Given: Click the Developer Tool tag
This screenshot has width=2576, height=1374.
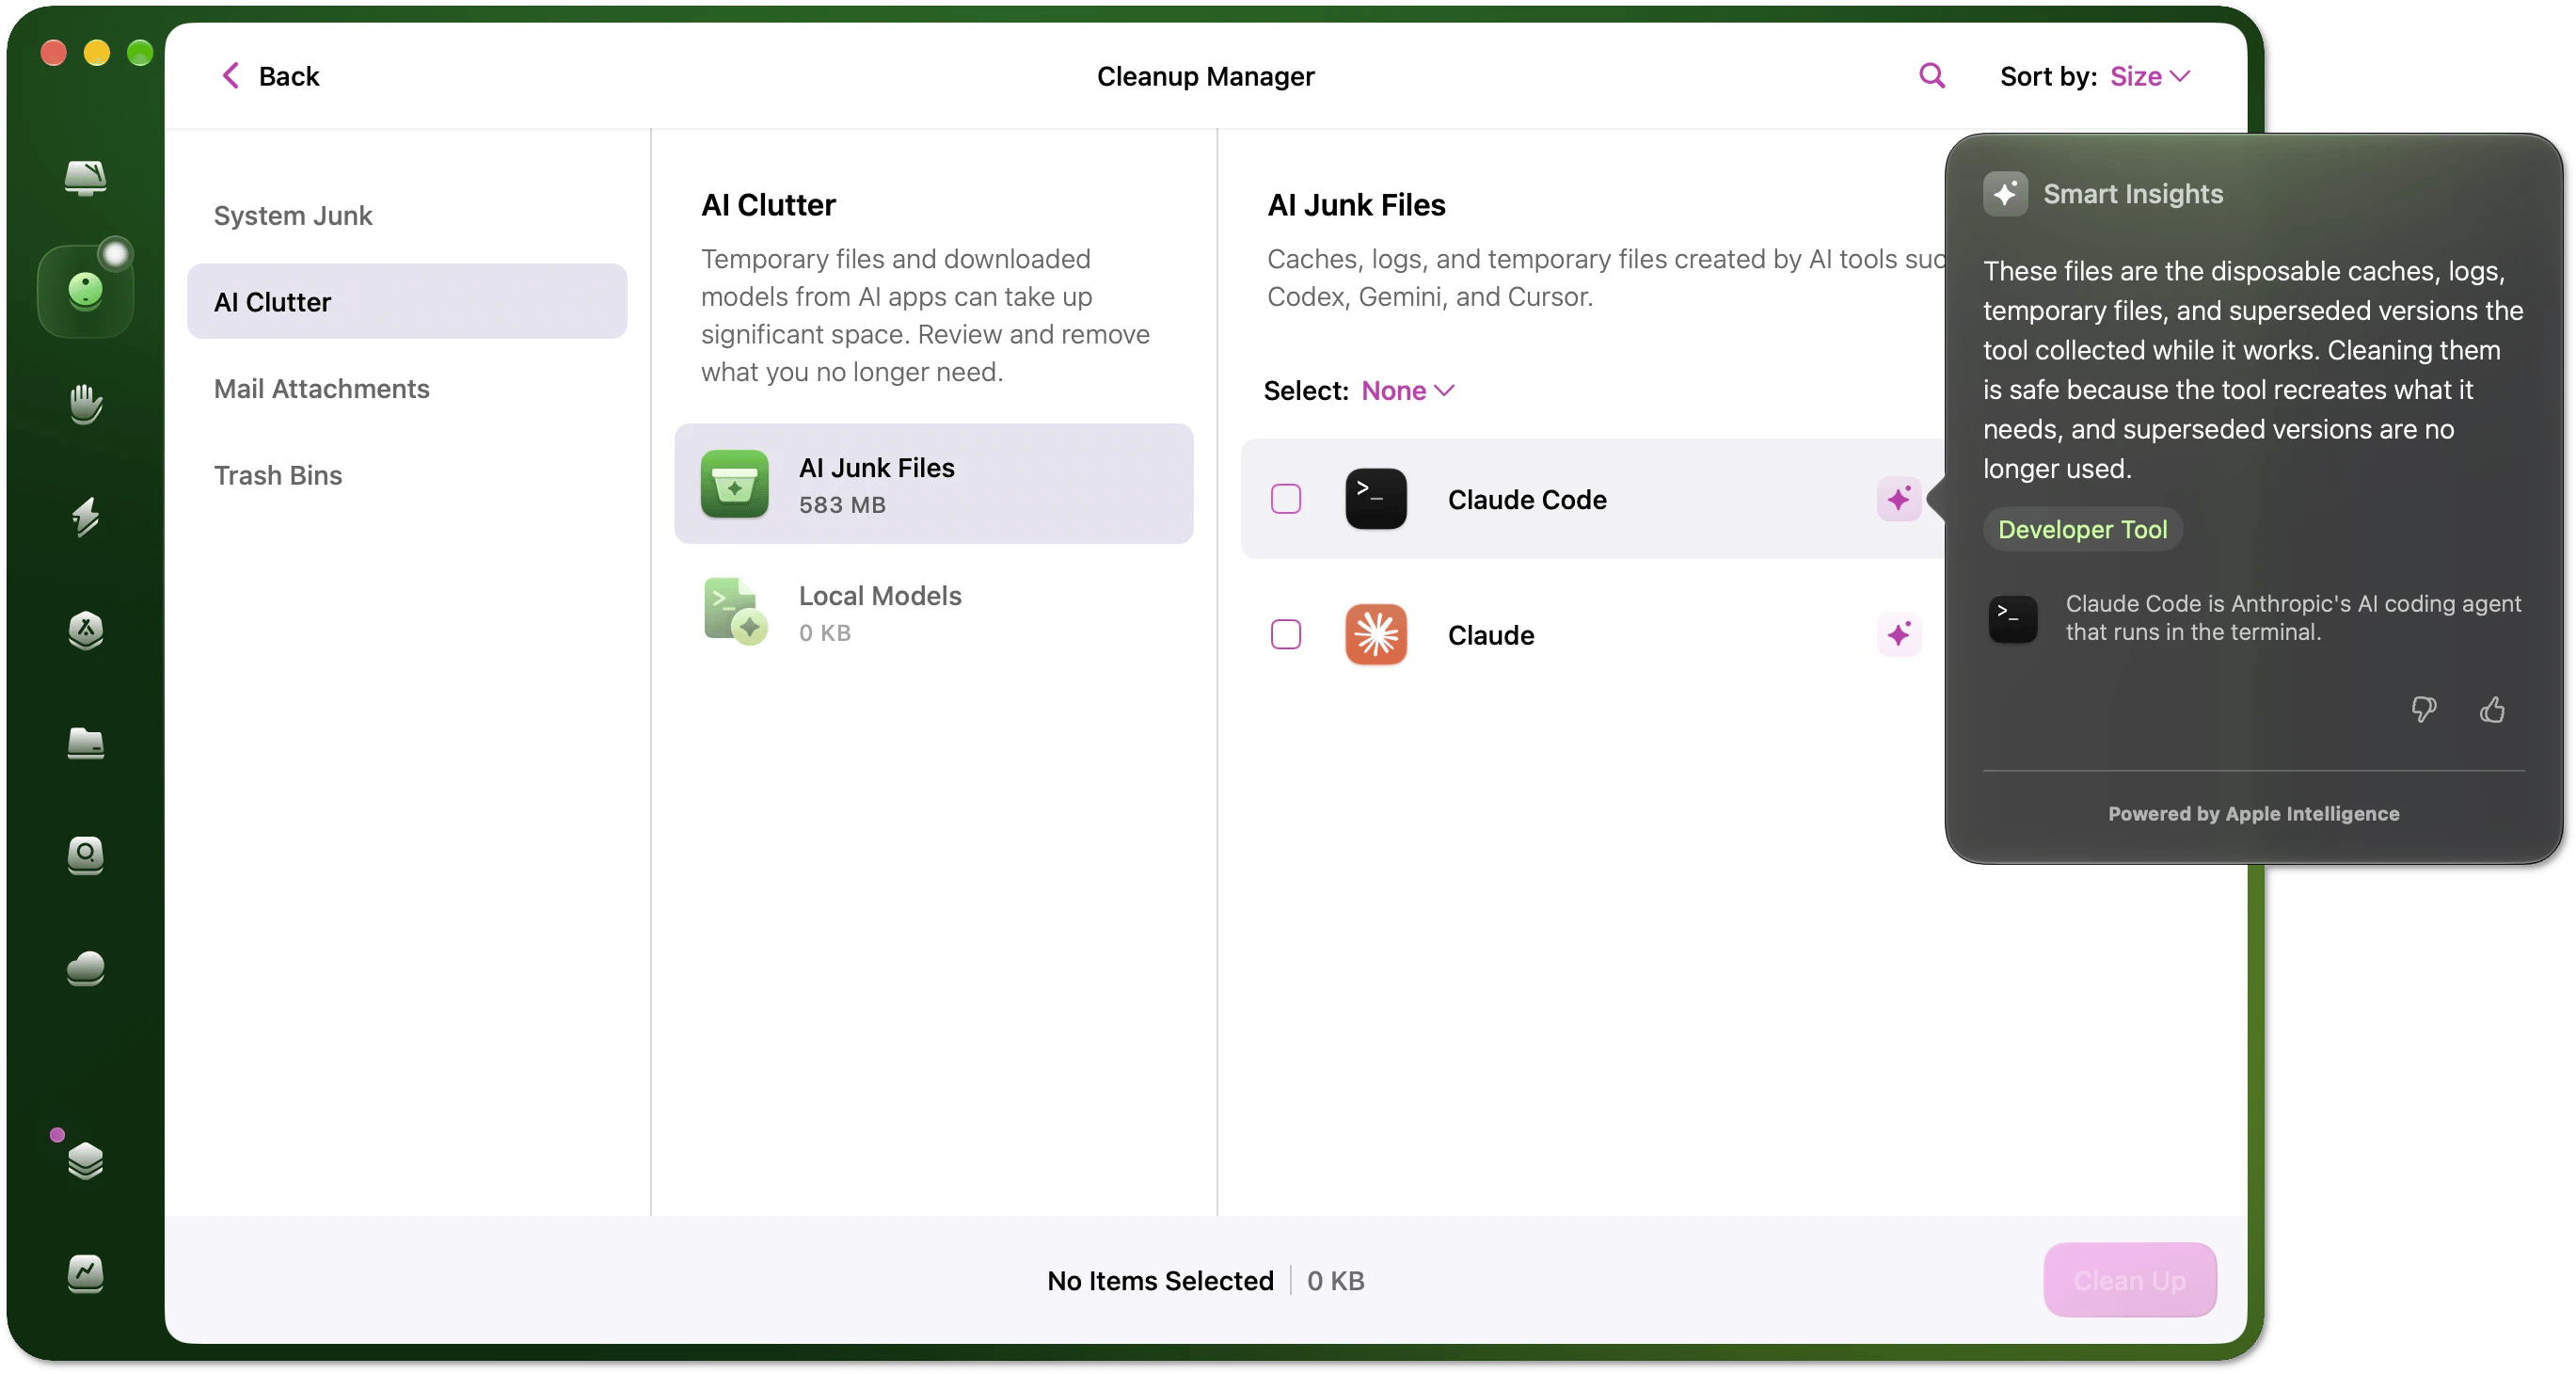Looking at the screenshot, I should pos(2081,529).
